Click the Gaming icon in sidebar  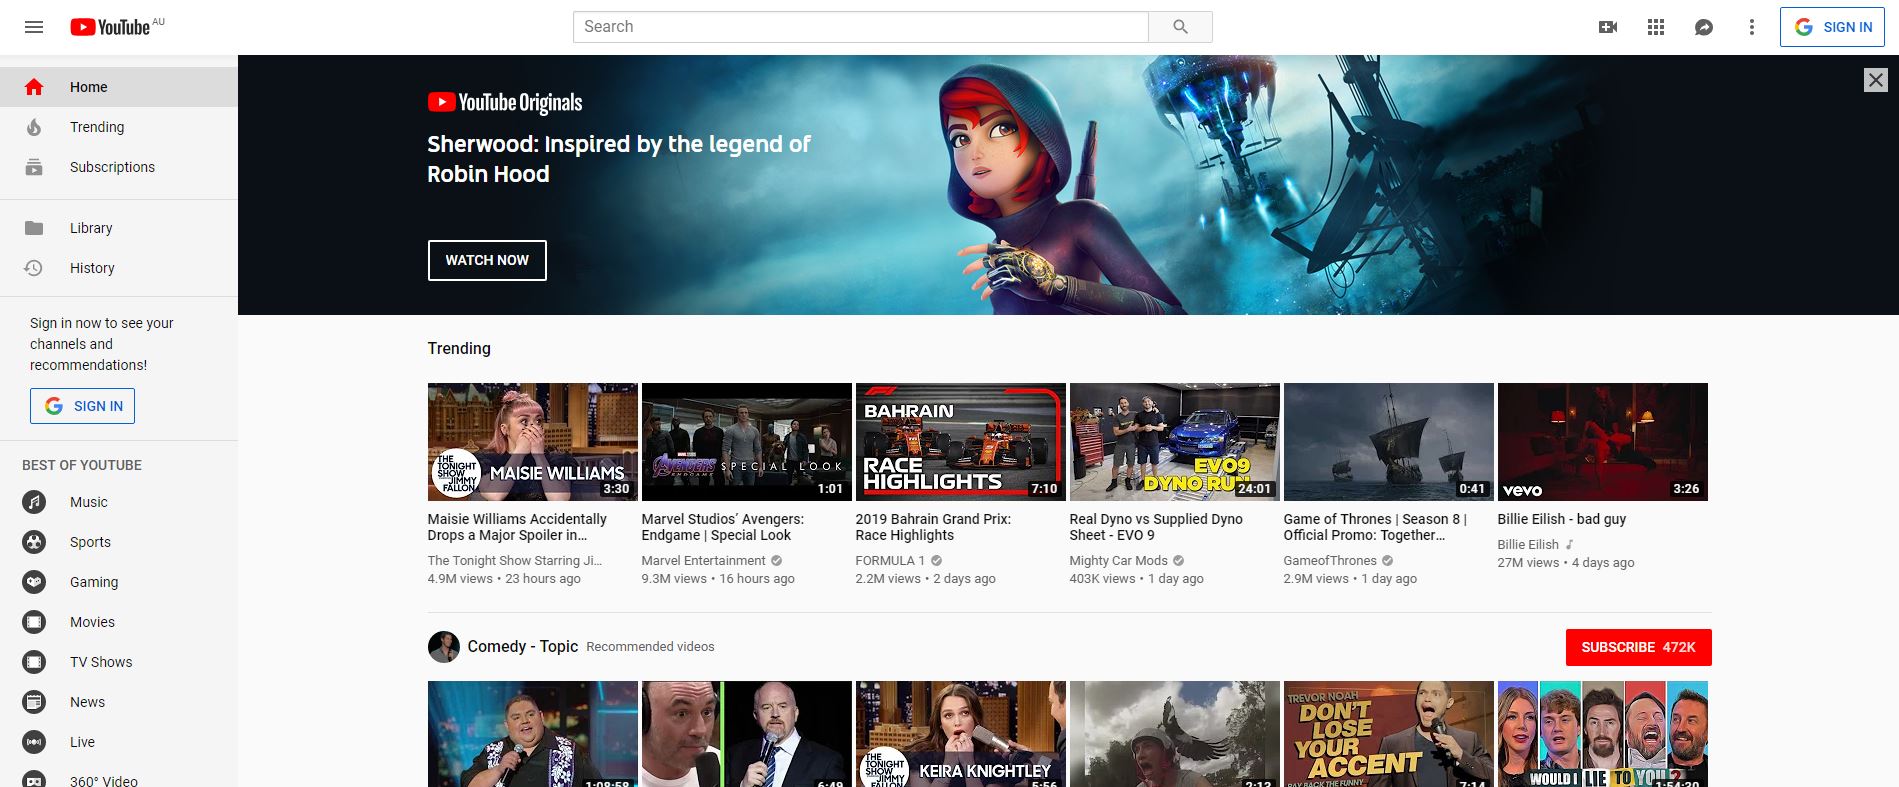point(34,582)
